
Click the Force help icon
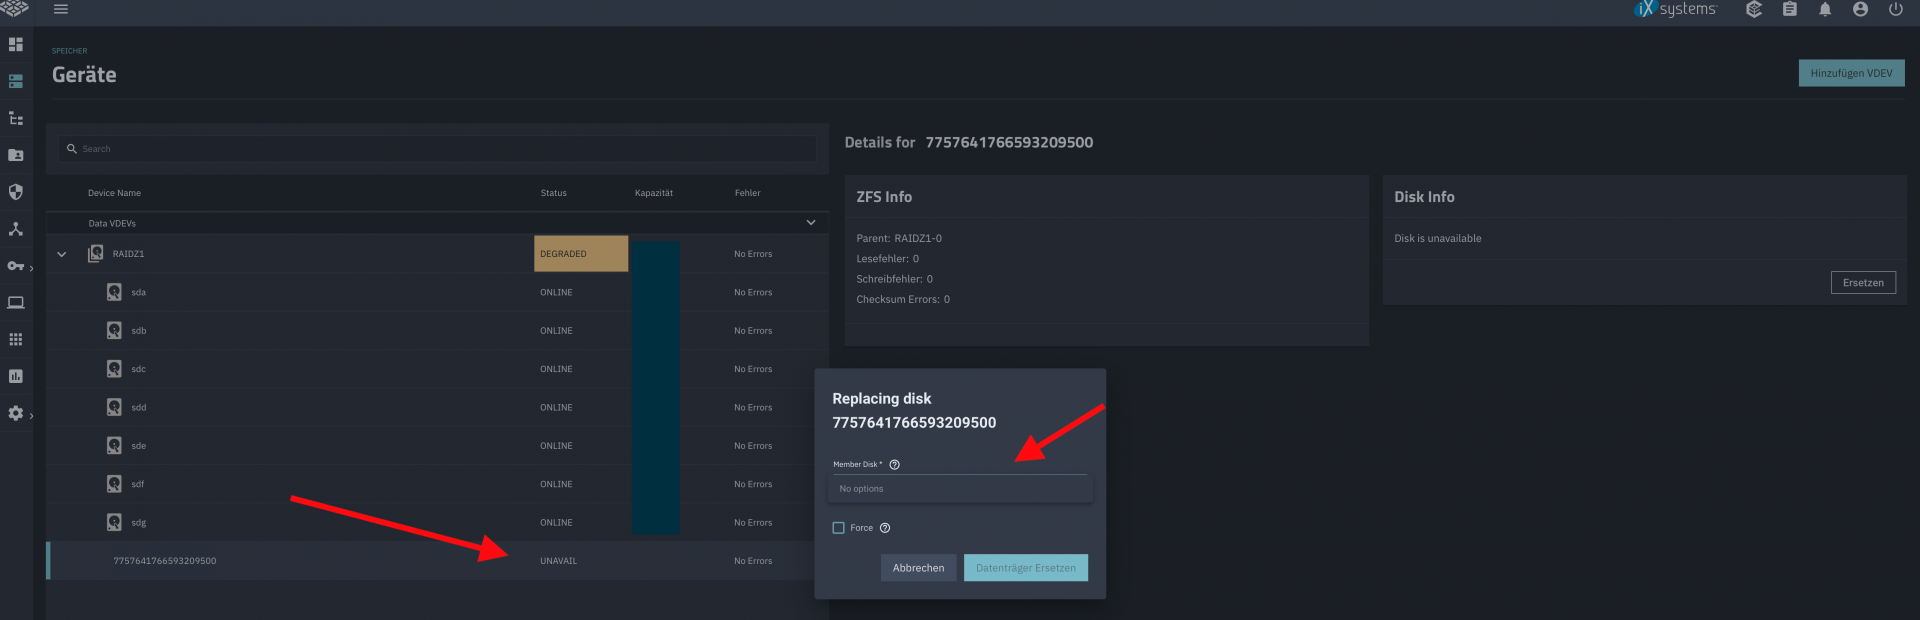(x=885, y=528)
